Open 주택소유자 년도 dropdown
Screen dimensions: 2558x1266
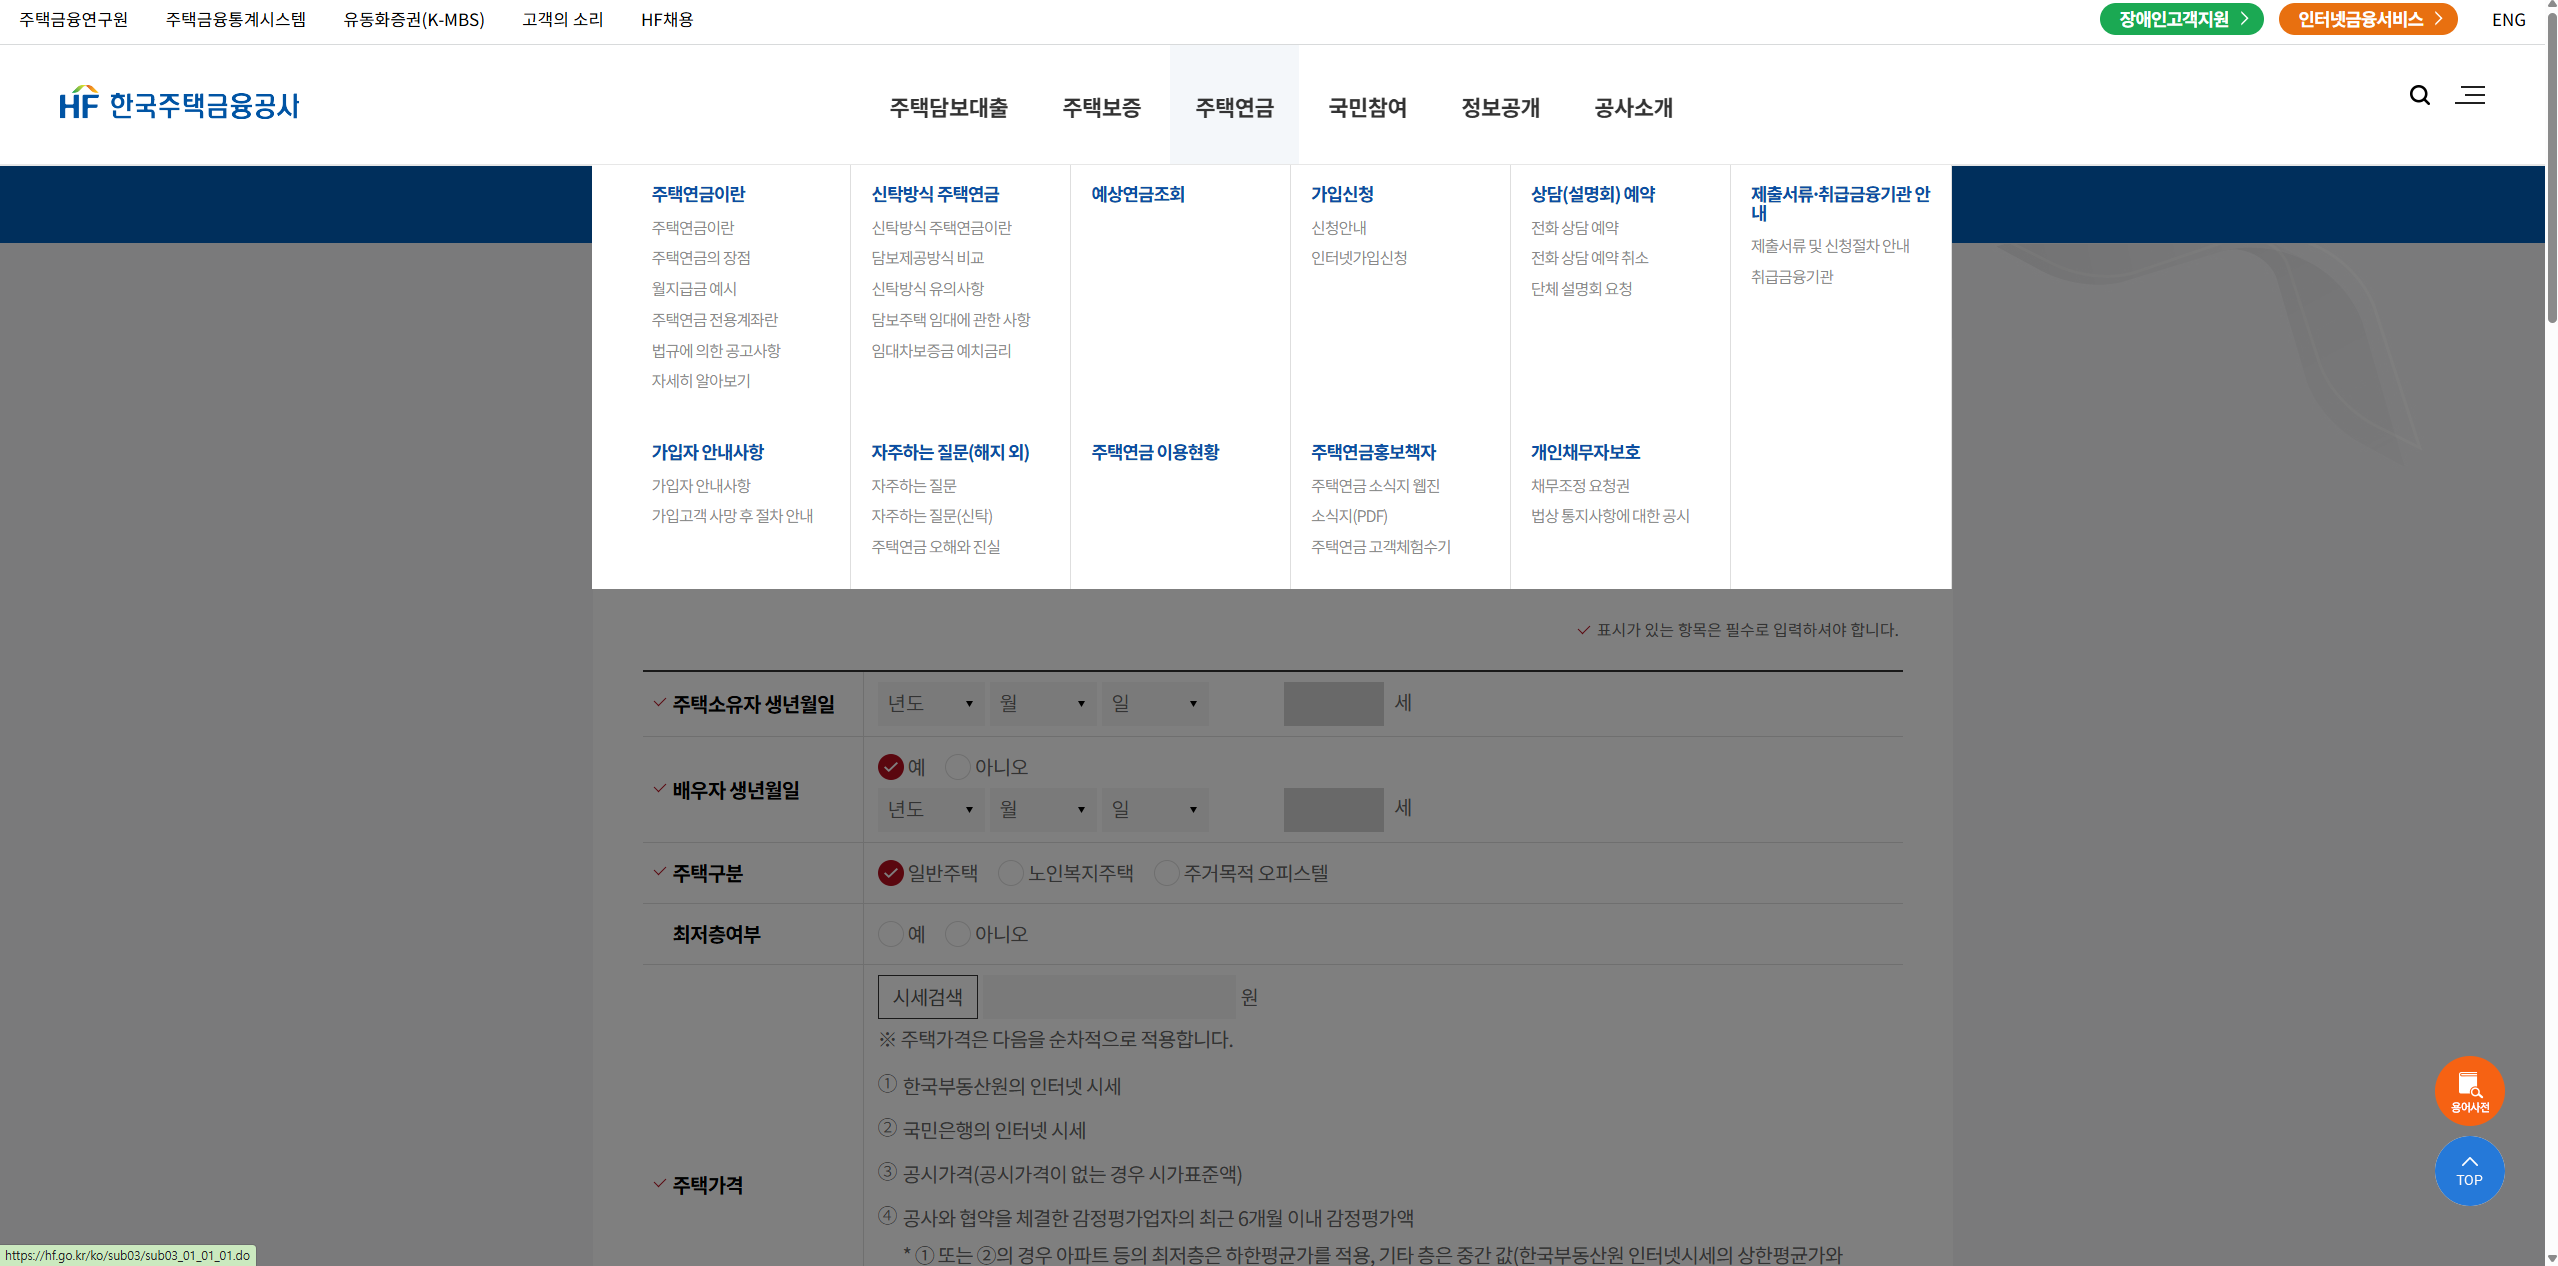pyautogui.click(x=930, y=704)
